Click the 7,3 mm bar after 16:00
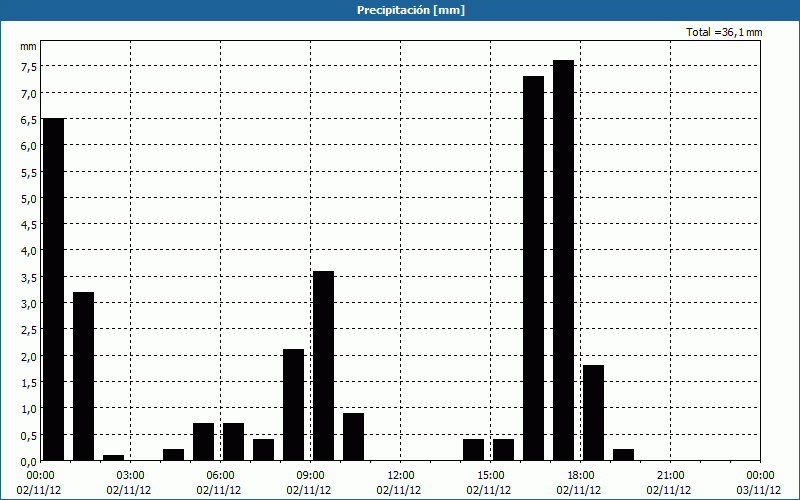 coord(534,268)
